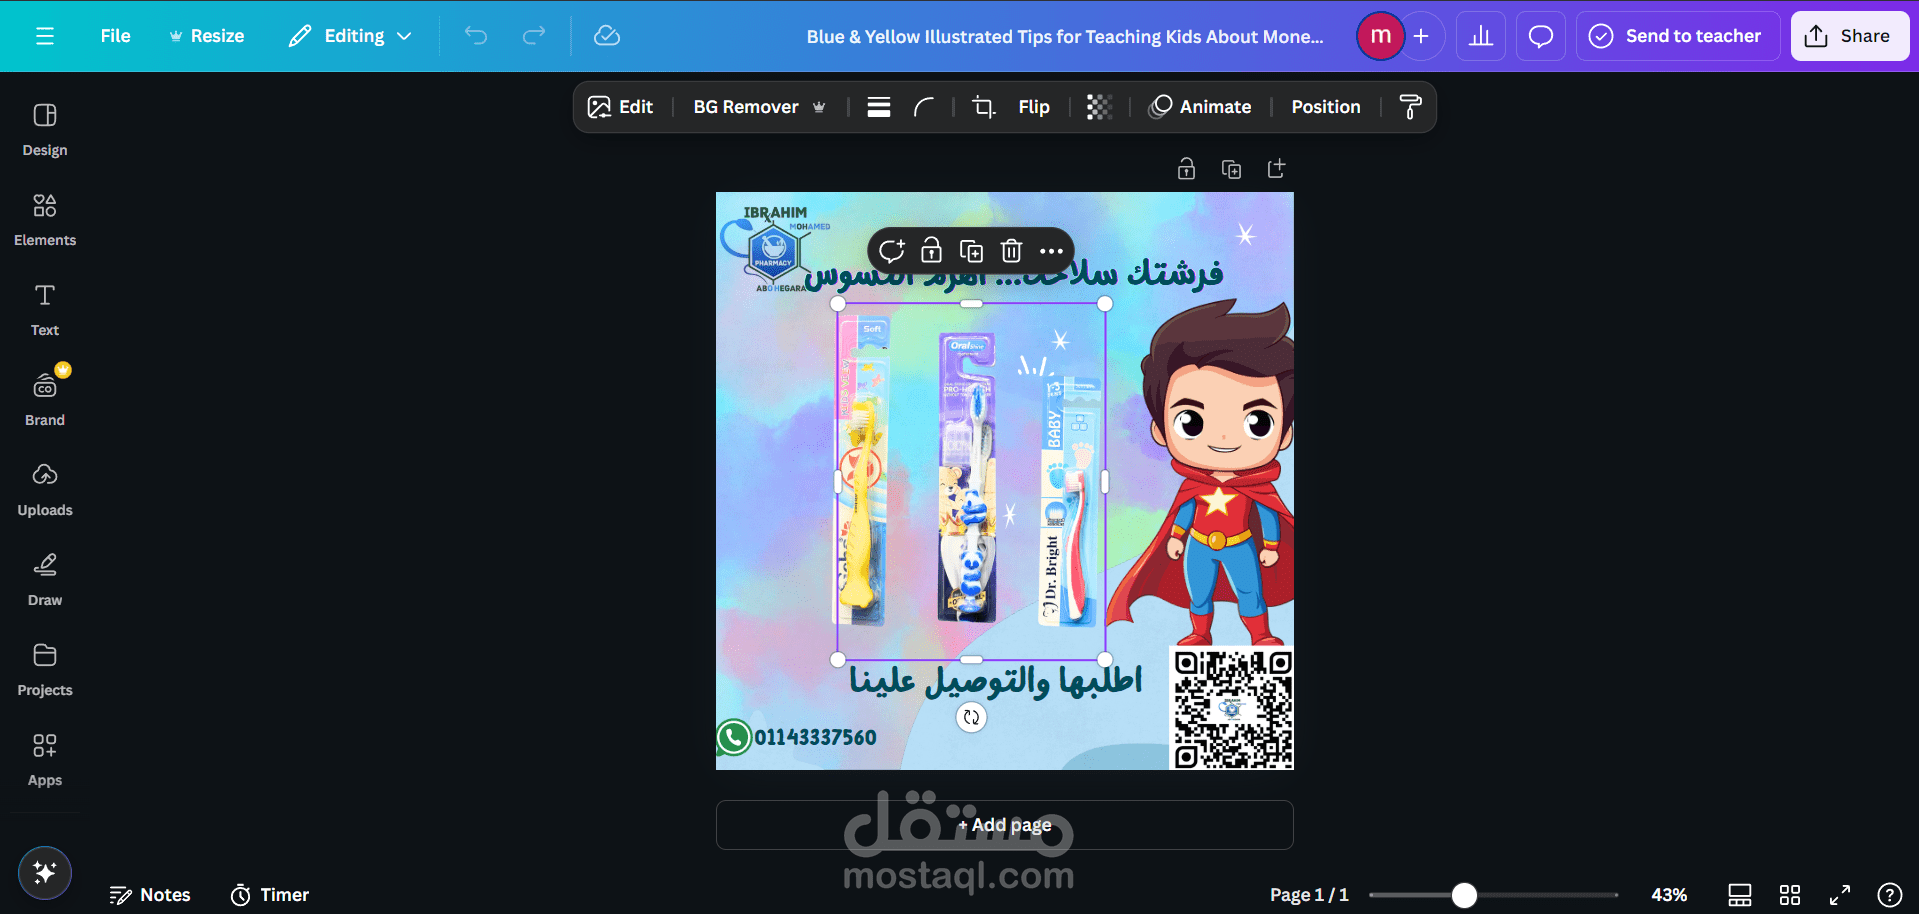Expand the Editing mode dropdown
1919x914 pixels.
pos(350,36)
